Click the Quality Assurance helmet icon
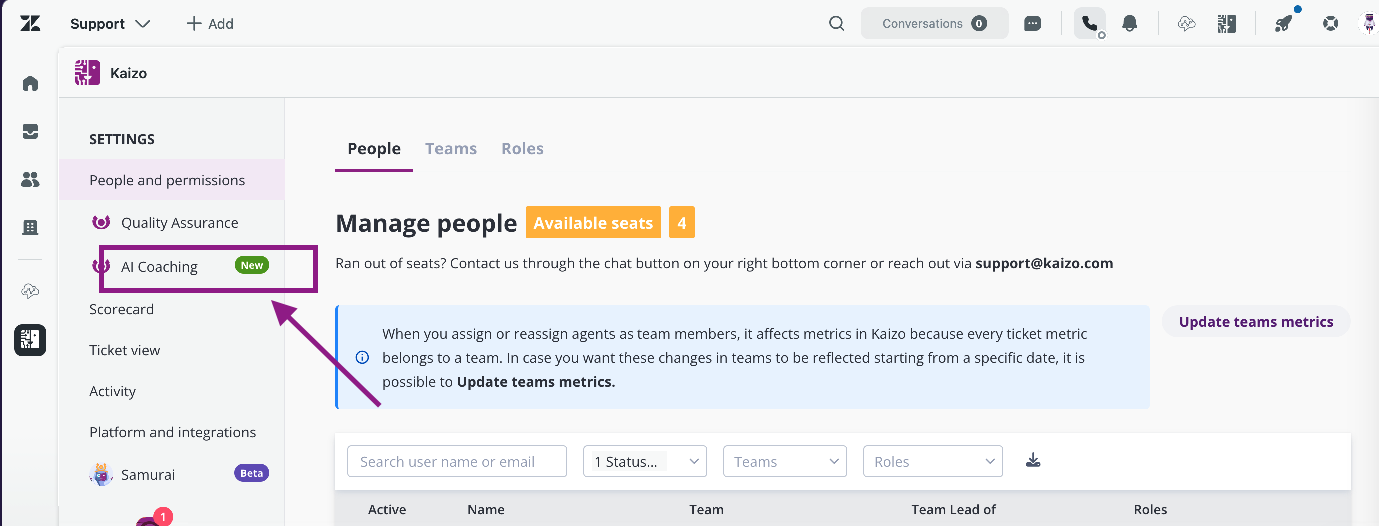The width and height of the screenshot is (1379, 526). [x=101, y=223]
